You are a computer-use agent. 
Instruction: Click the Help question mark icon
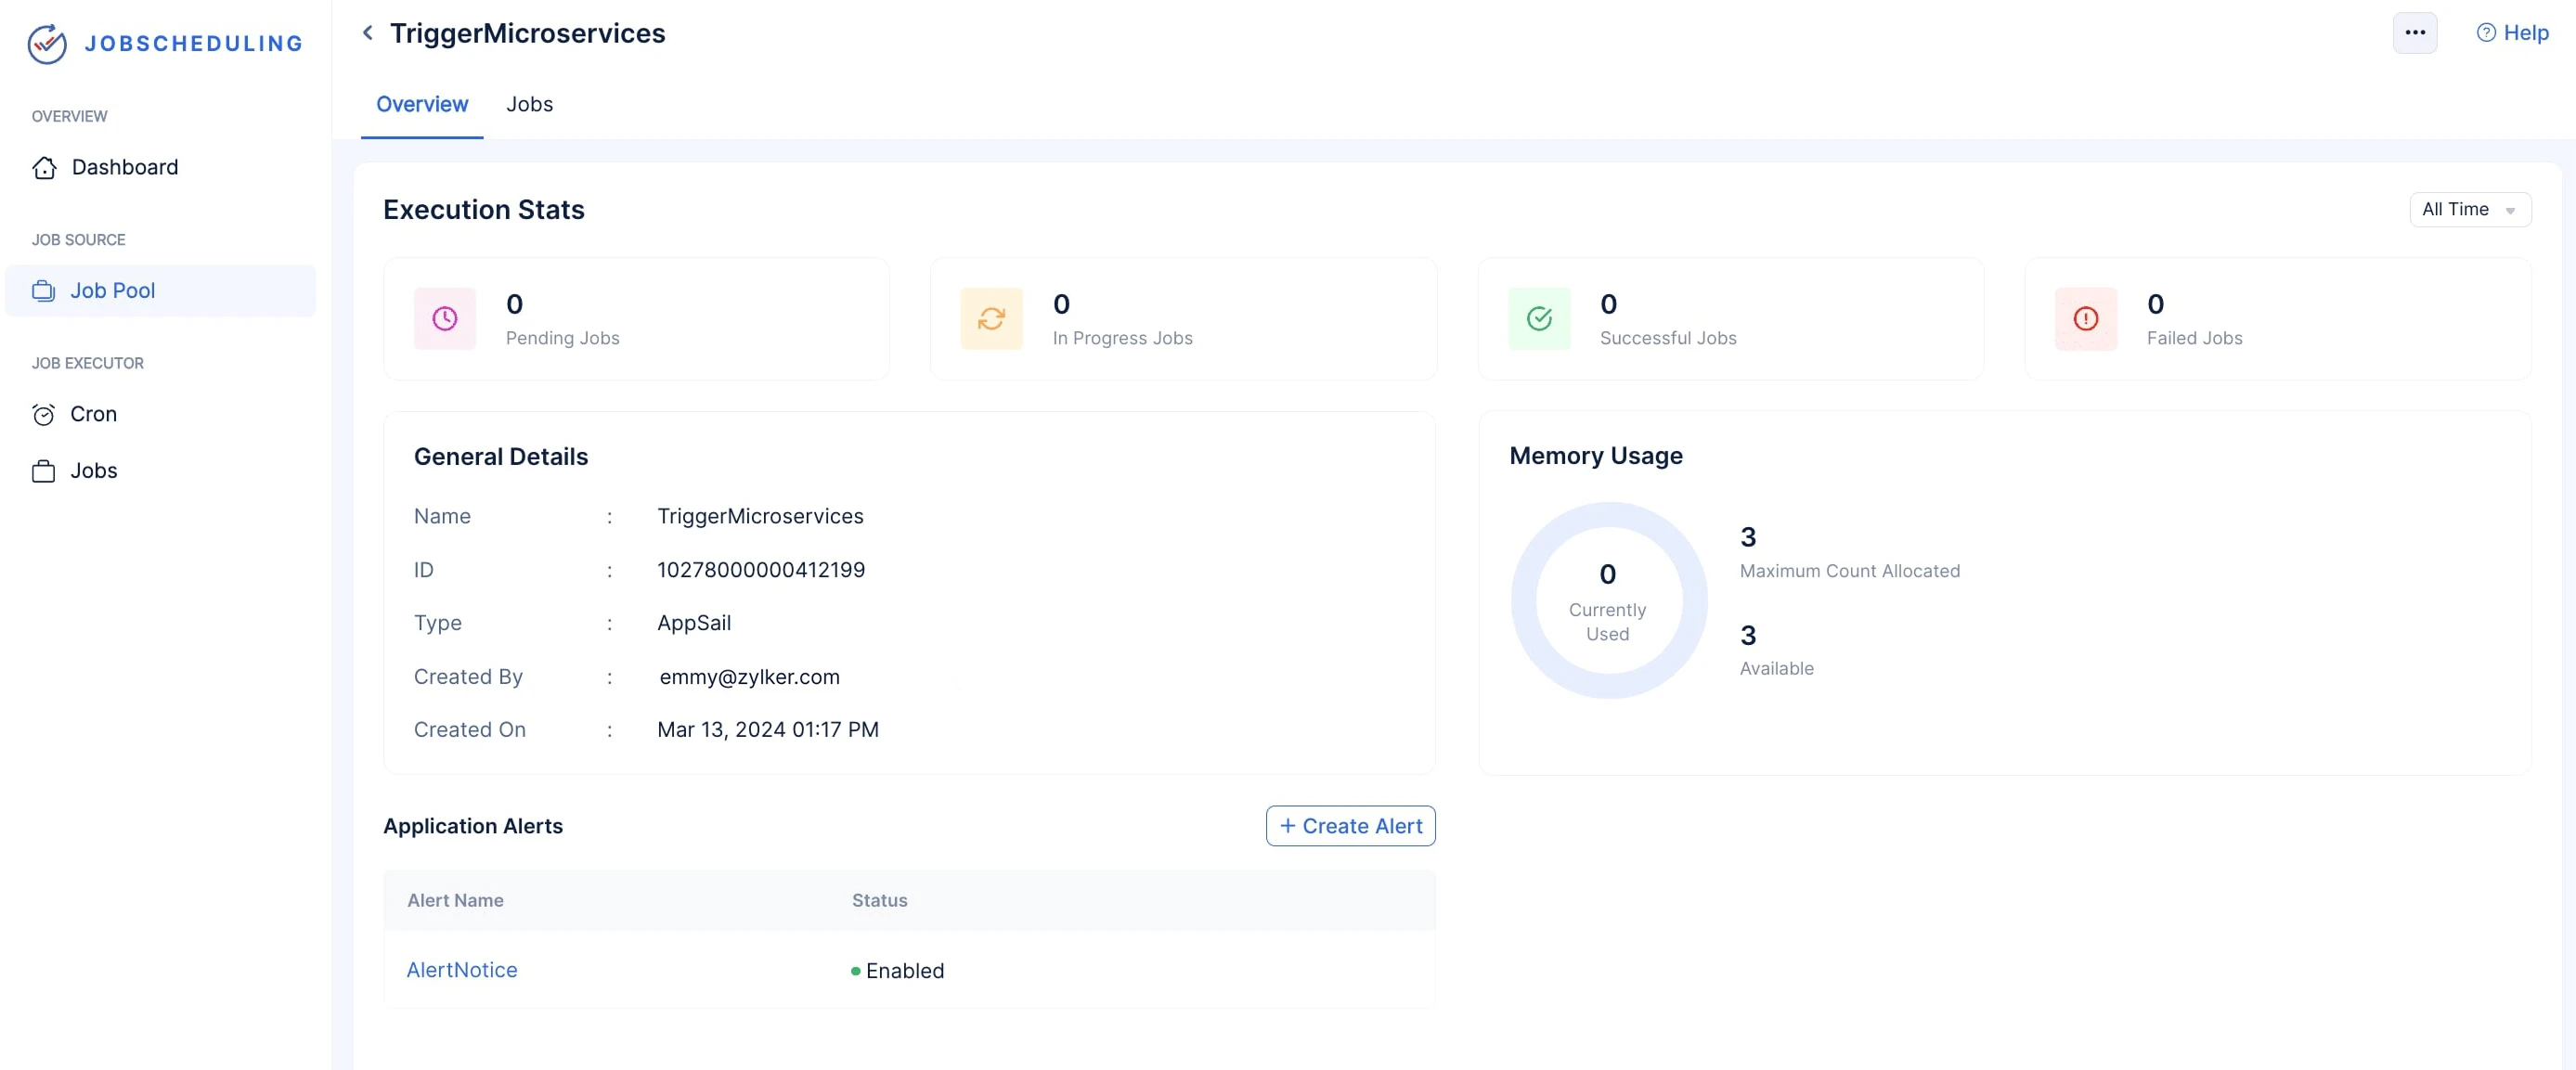coord(2485,33)
